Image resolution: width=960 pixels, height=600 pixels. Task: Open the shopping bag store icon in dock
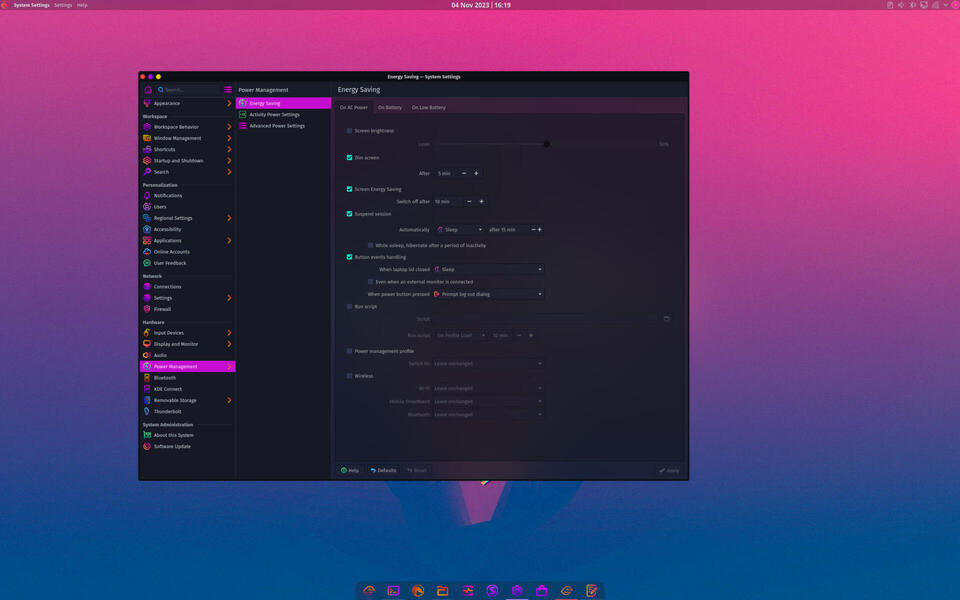coord(542,591)
